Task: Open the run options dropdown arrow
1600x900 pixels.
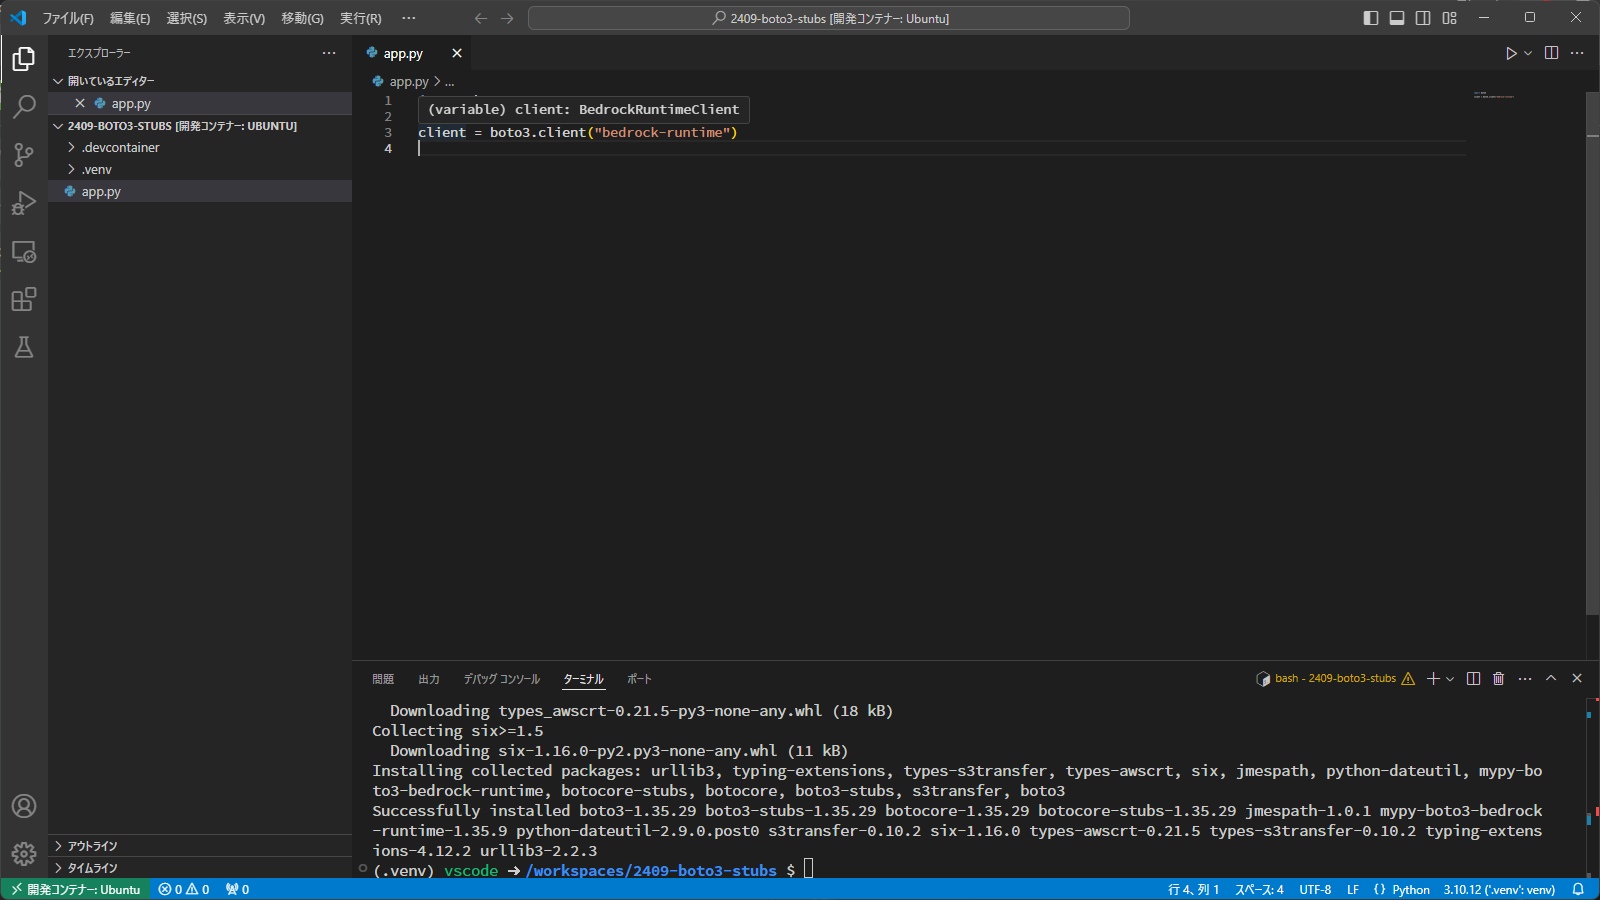Action: click(x=1528, y=53)
